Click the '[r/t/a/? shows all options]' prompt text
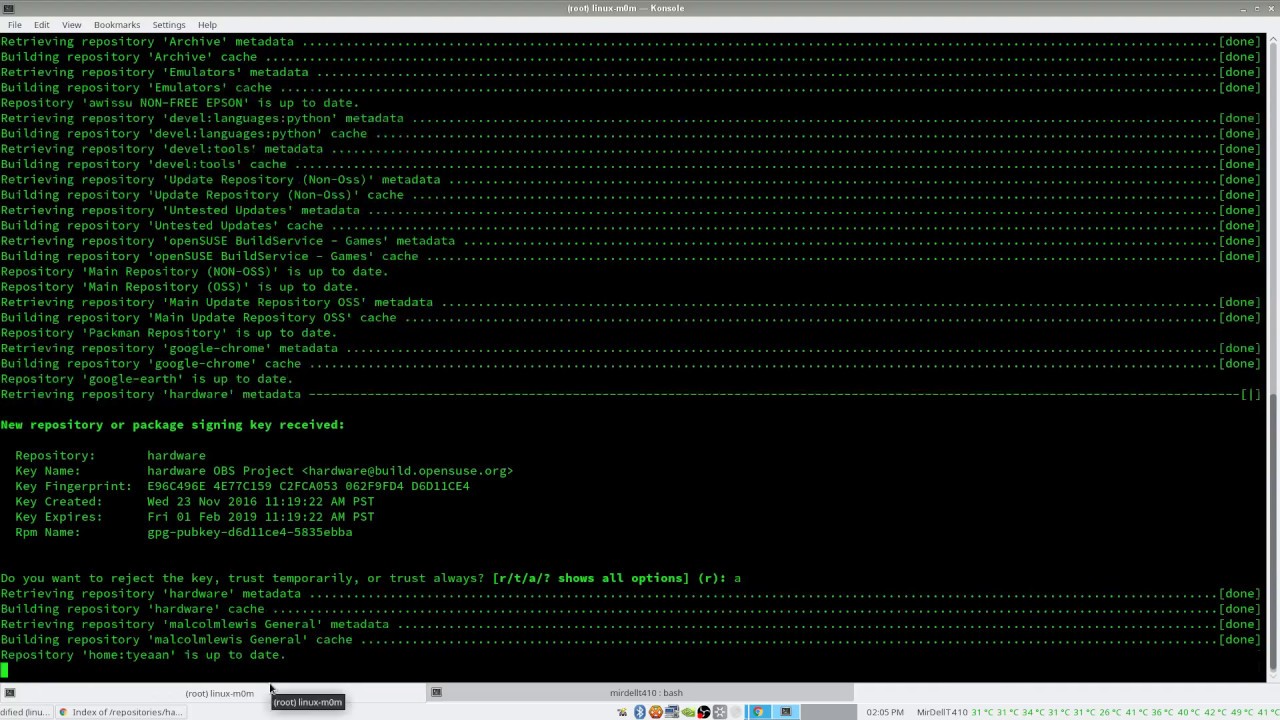1280x720 pixels. (590, 578)
